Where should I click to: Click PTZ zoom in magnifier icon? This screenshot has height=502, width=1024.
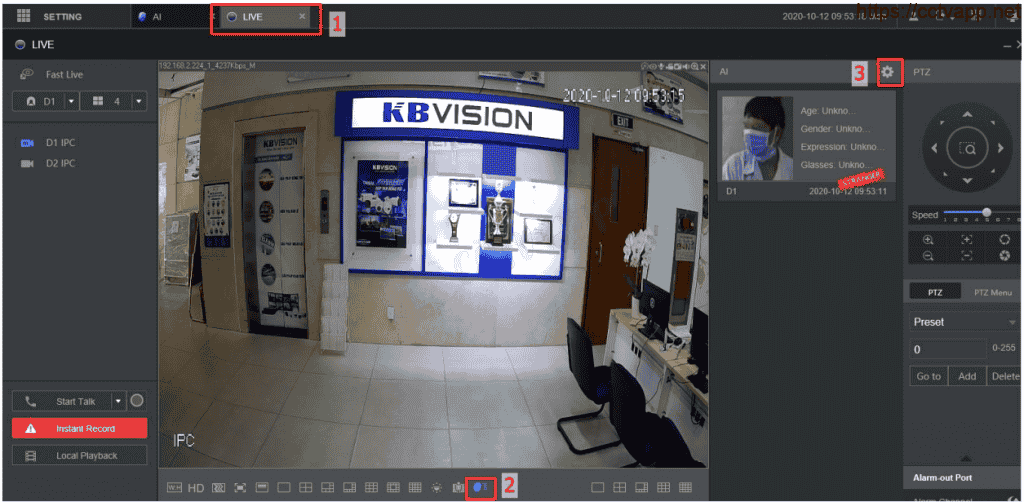point(929,240)
